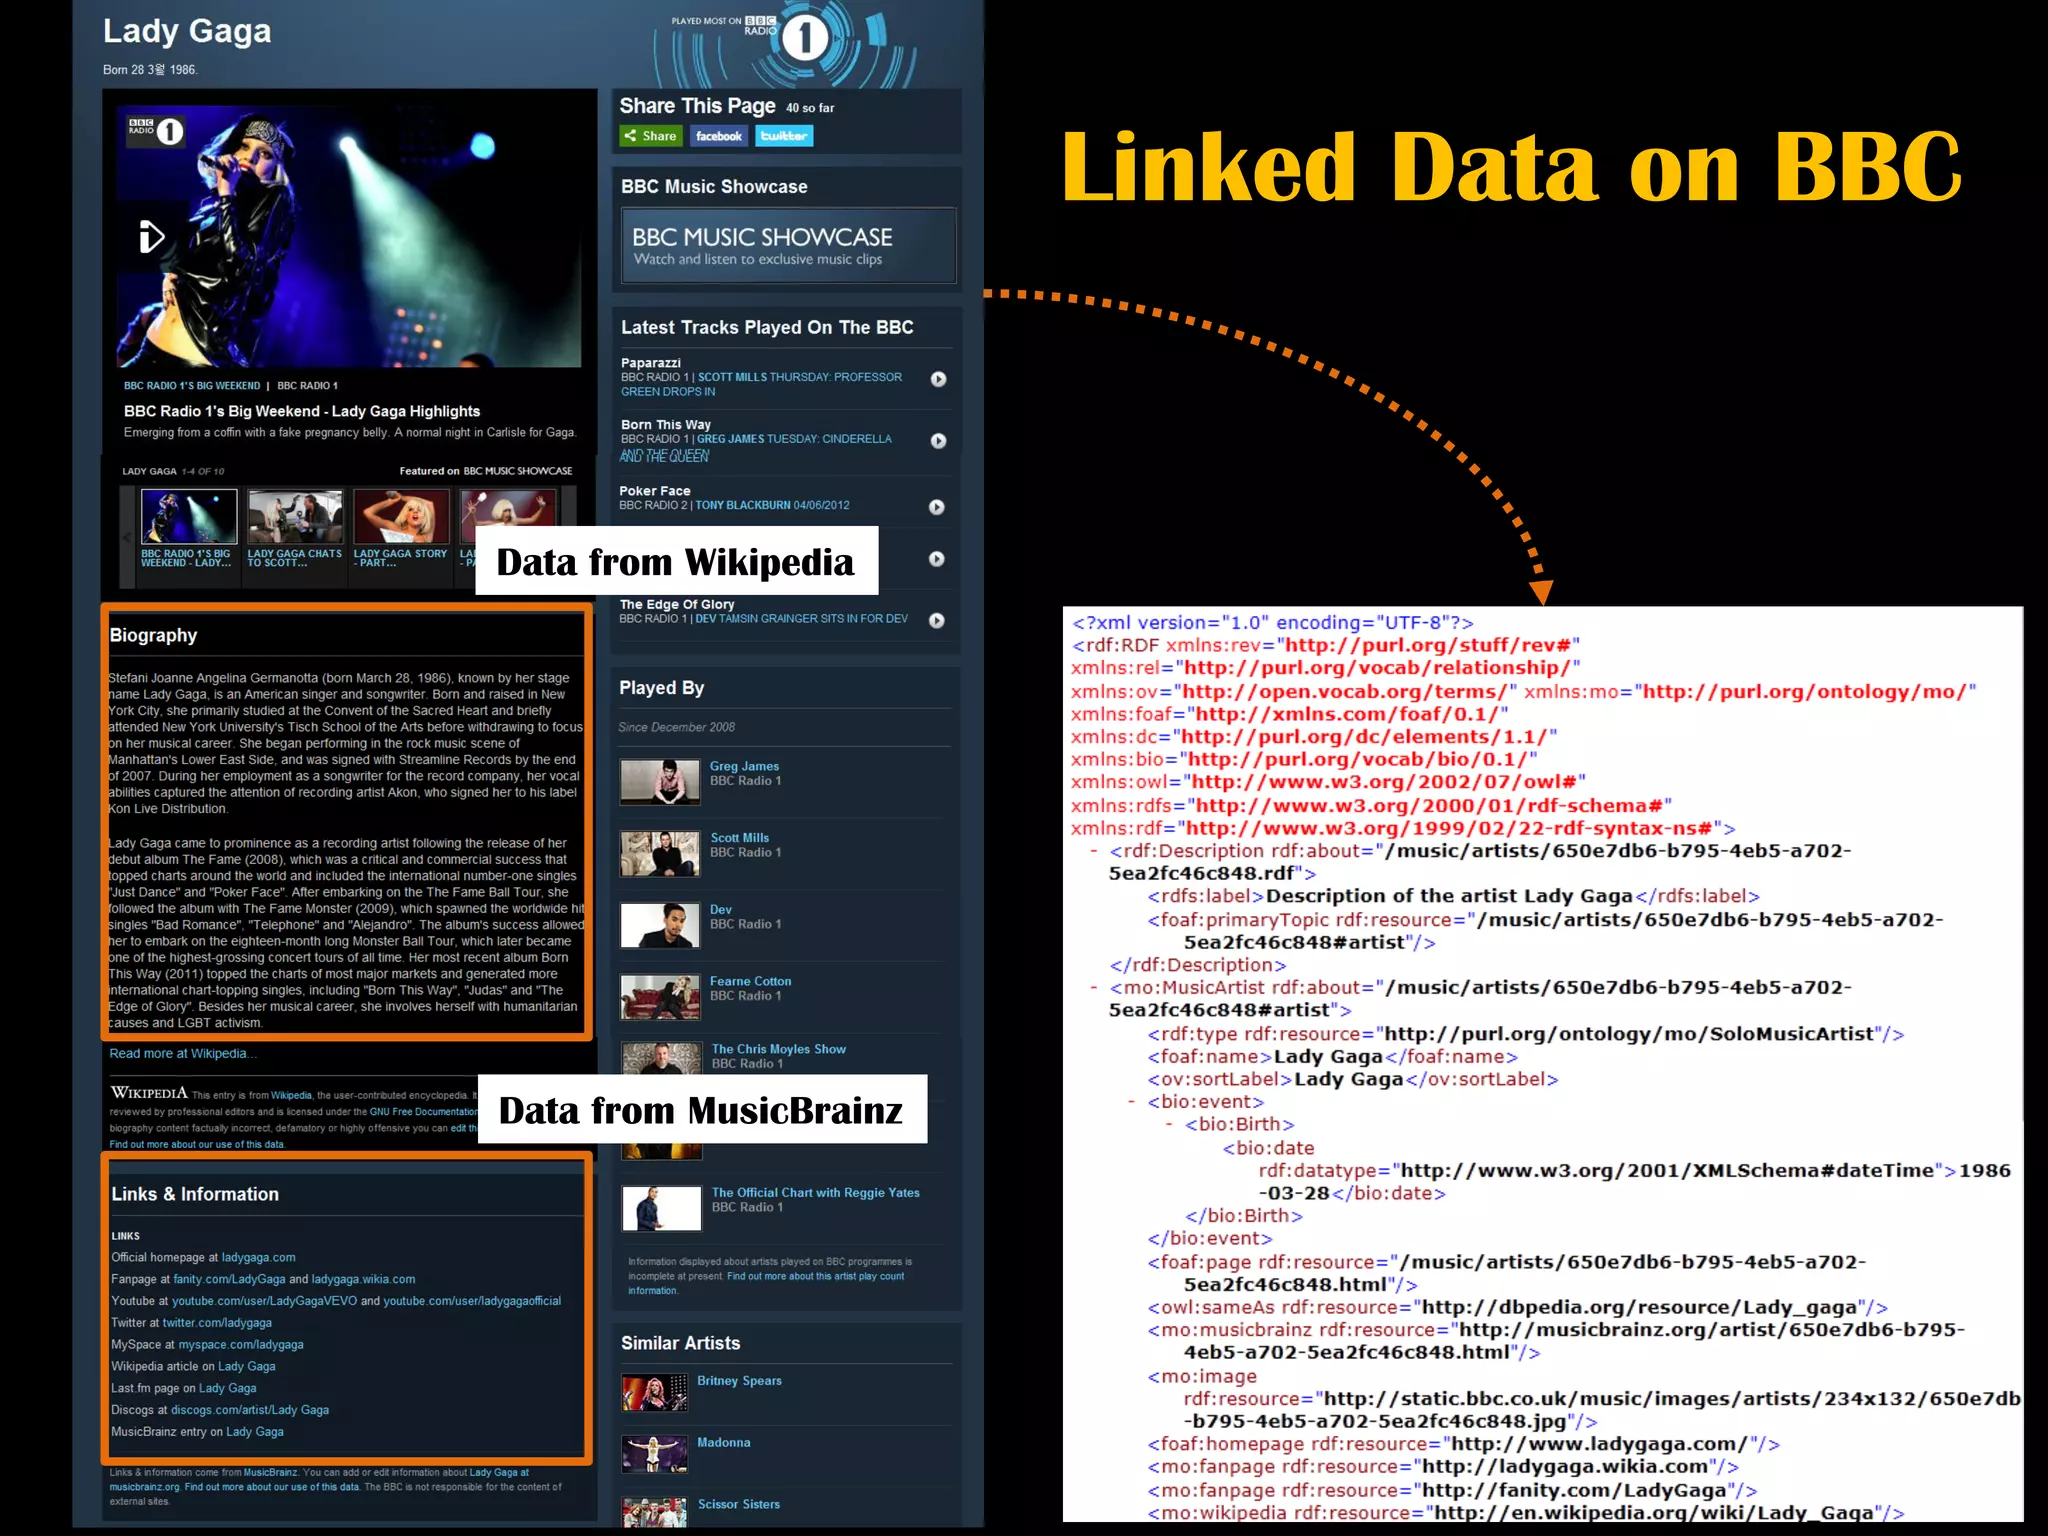The width and height of the screenshot is (2048, 1536).
Task: Open Scissor Sisters similar artist
Action: [x=738, y=1505]
